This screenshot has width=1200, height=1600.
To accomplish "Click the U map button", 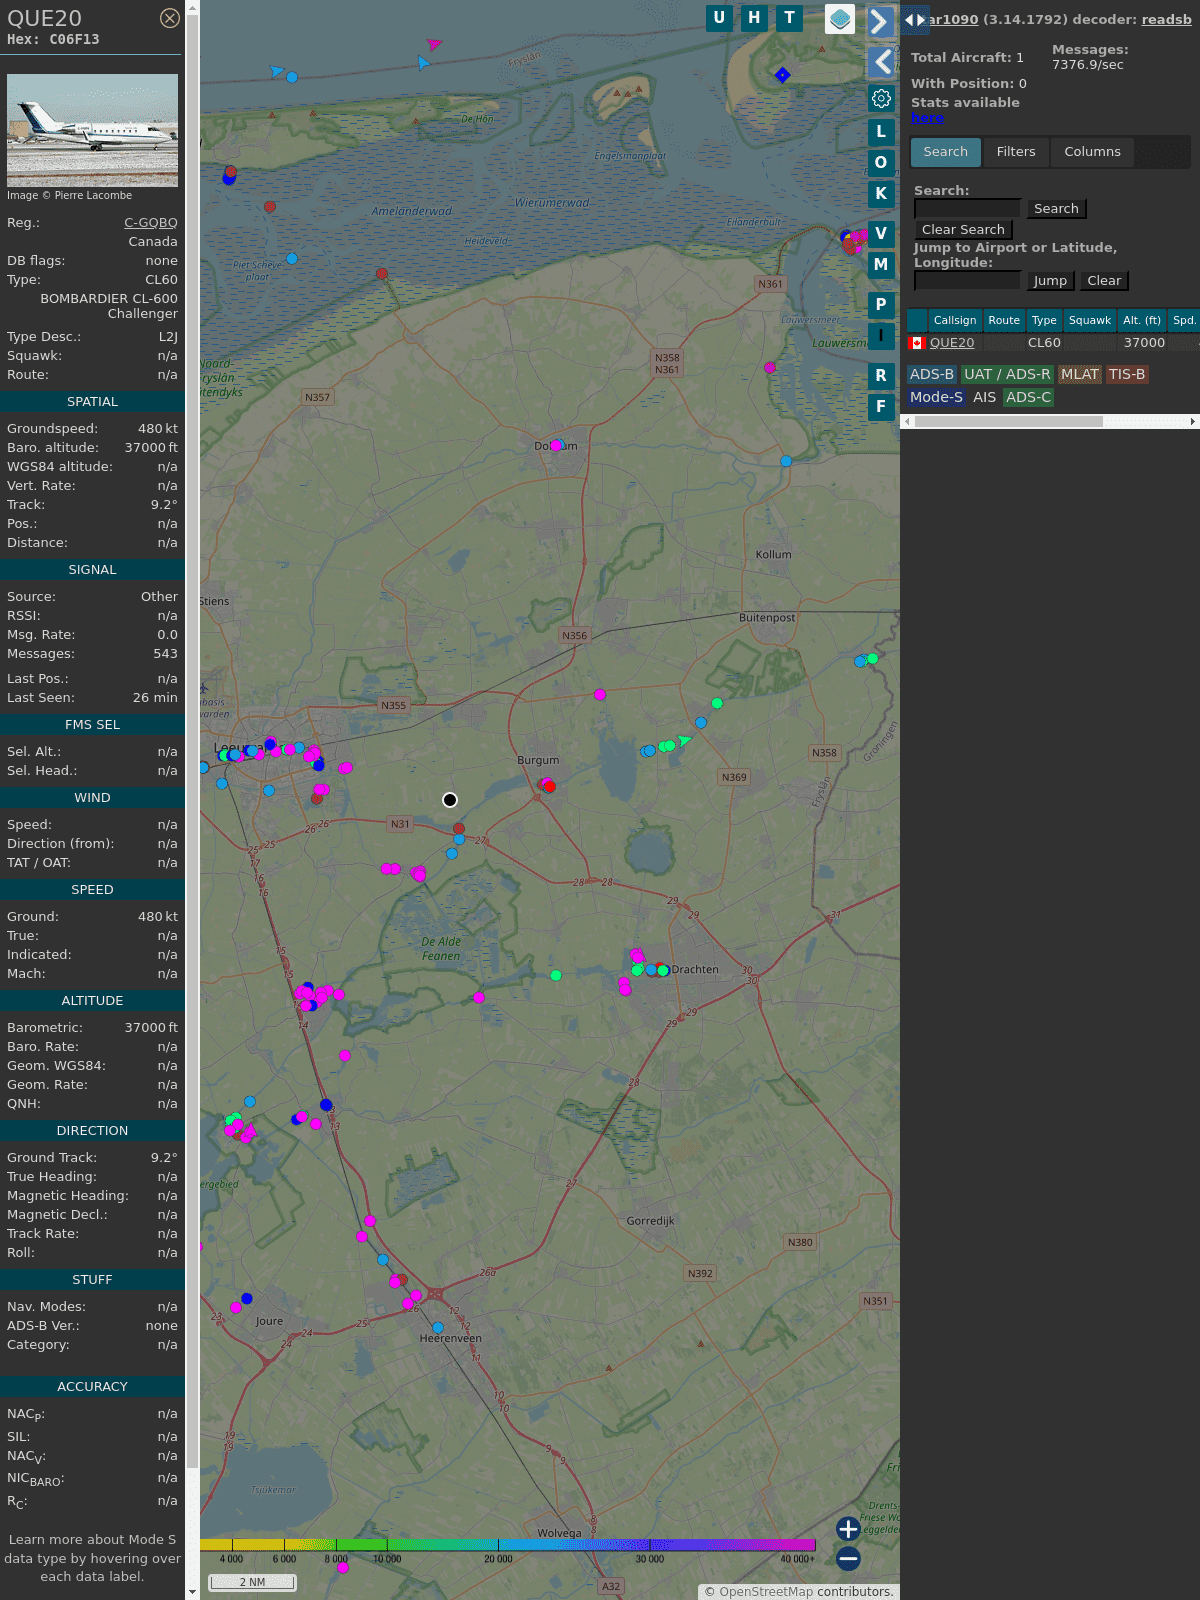I will pos(719,18).
